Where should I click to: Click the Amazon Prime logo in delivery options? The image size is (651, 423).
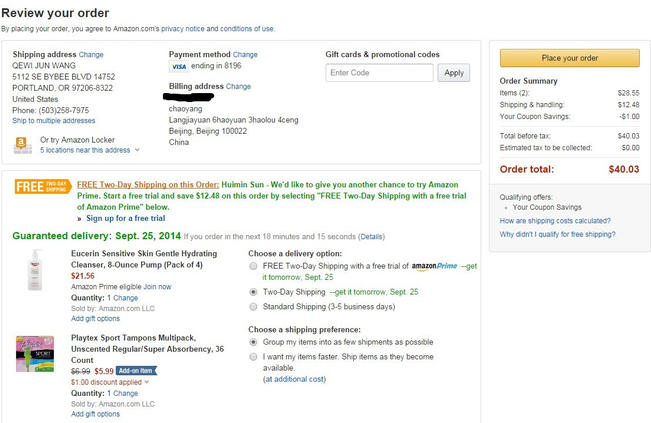pyautogui.click(x=434, y=266)
